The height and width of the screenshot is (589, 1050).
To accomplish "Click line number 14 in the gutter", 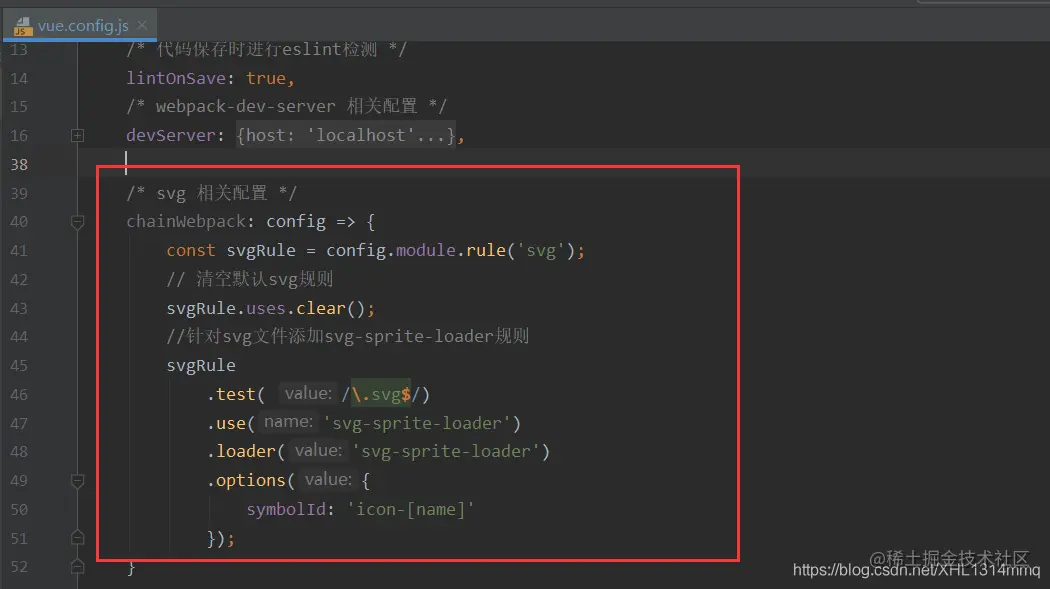I will (19, 78).
